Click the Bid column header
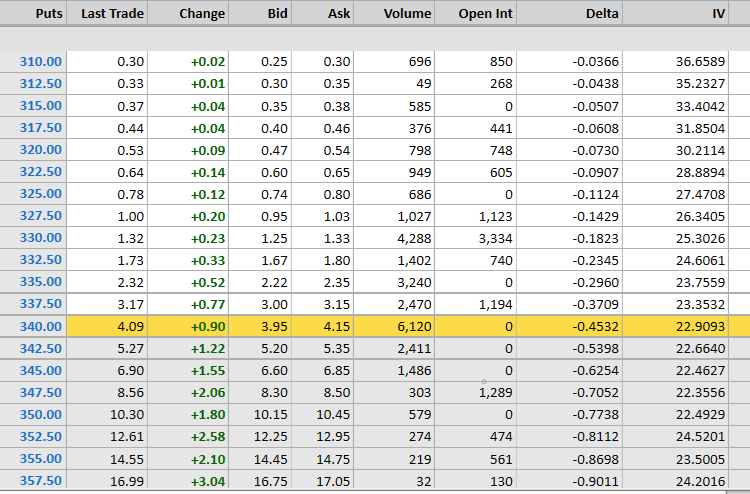 pyautogui.click(x=277, y=13)
